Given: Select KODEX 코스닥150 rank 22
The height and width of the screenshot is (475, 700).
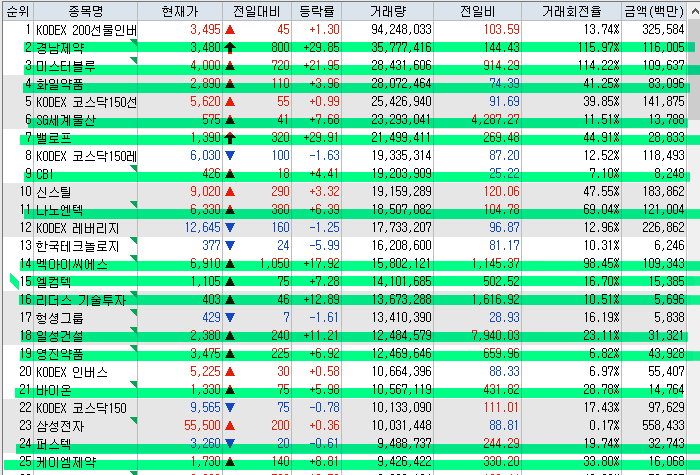Looking at the screenshot, I should coord(81,408).
